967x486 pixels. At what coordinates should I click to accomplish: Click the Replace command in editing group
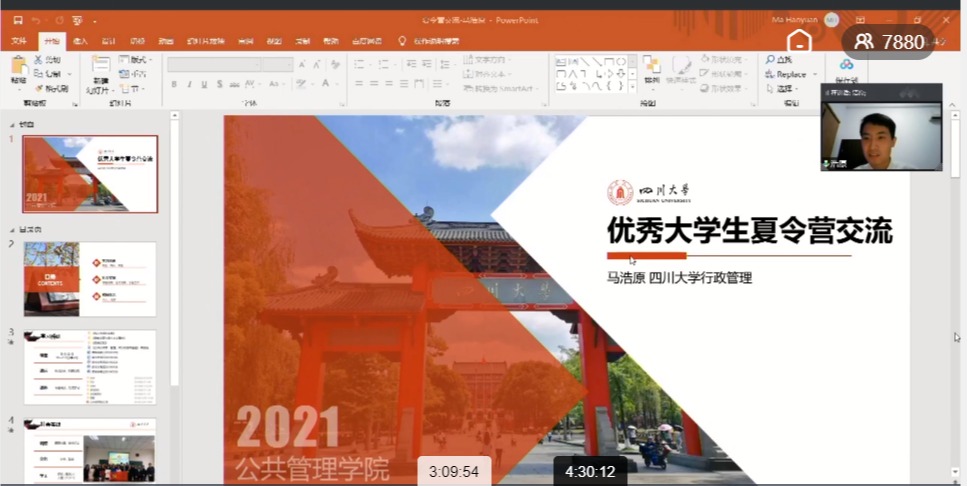coord(790,74)
